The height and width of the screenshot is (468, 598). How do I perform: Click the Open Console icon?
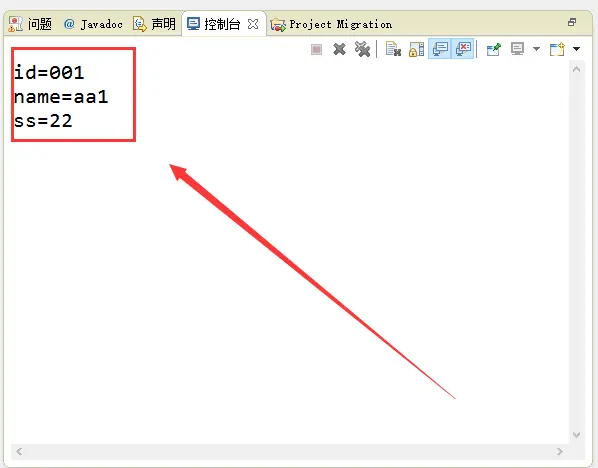(557, 49)
